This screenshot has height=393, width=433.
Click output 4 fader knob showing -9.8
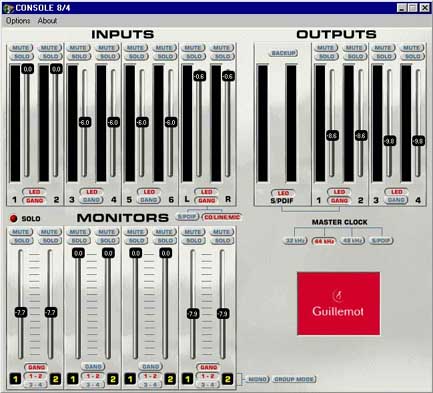[x=418, y=141]
